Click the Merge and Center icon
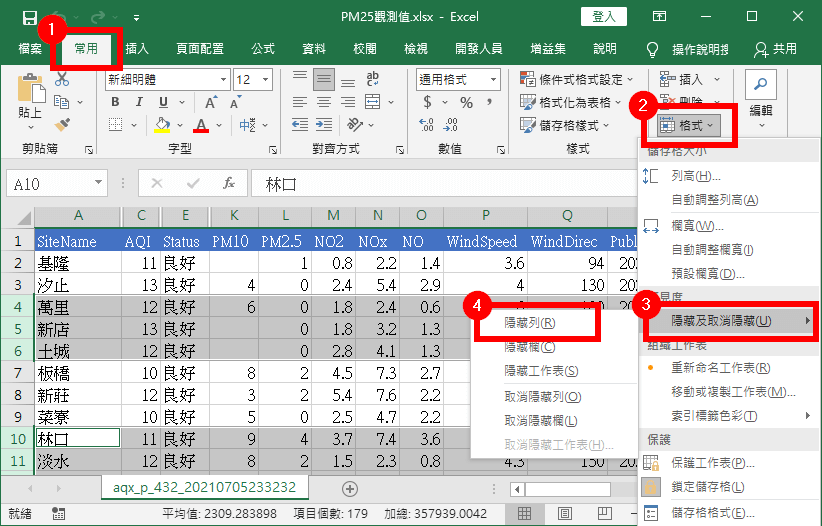This screenshot has width=822, height=526. pyautogui.click(x=373, y=102)
